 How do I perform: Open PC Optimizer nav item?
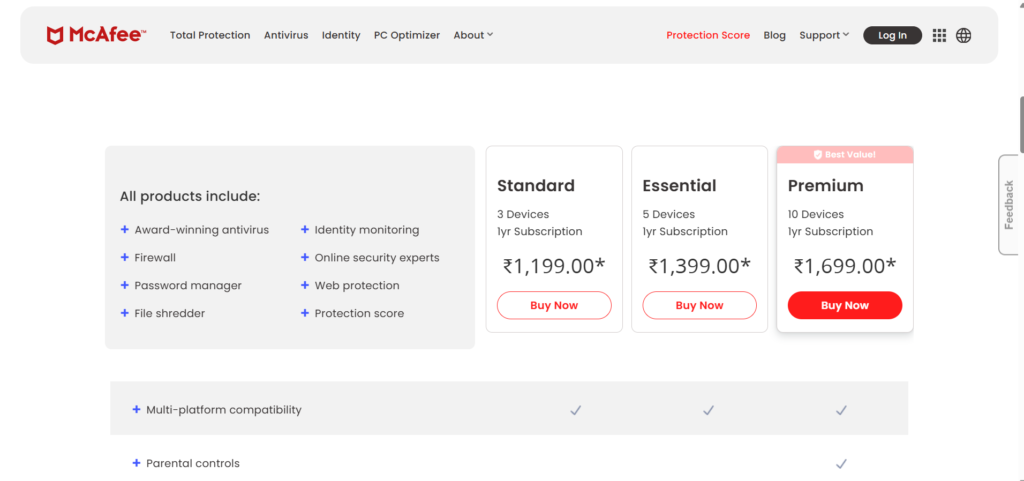407,35
